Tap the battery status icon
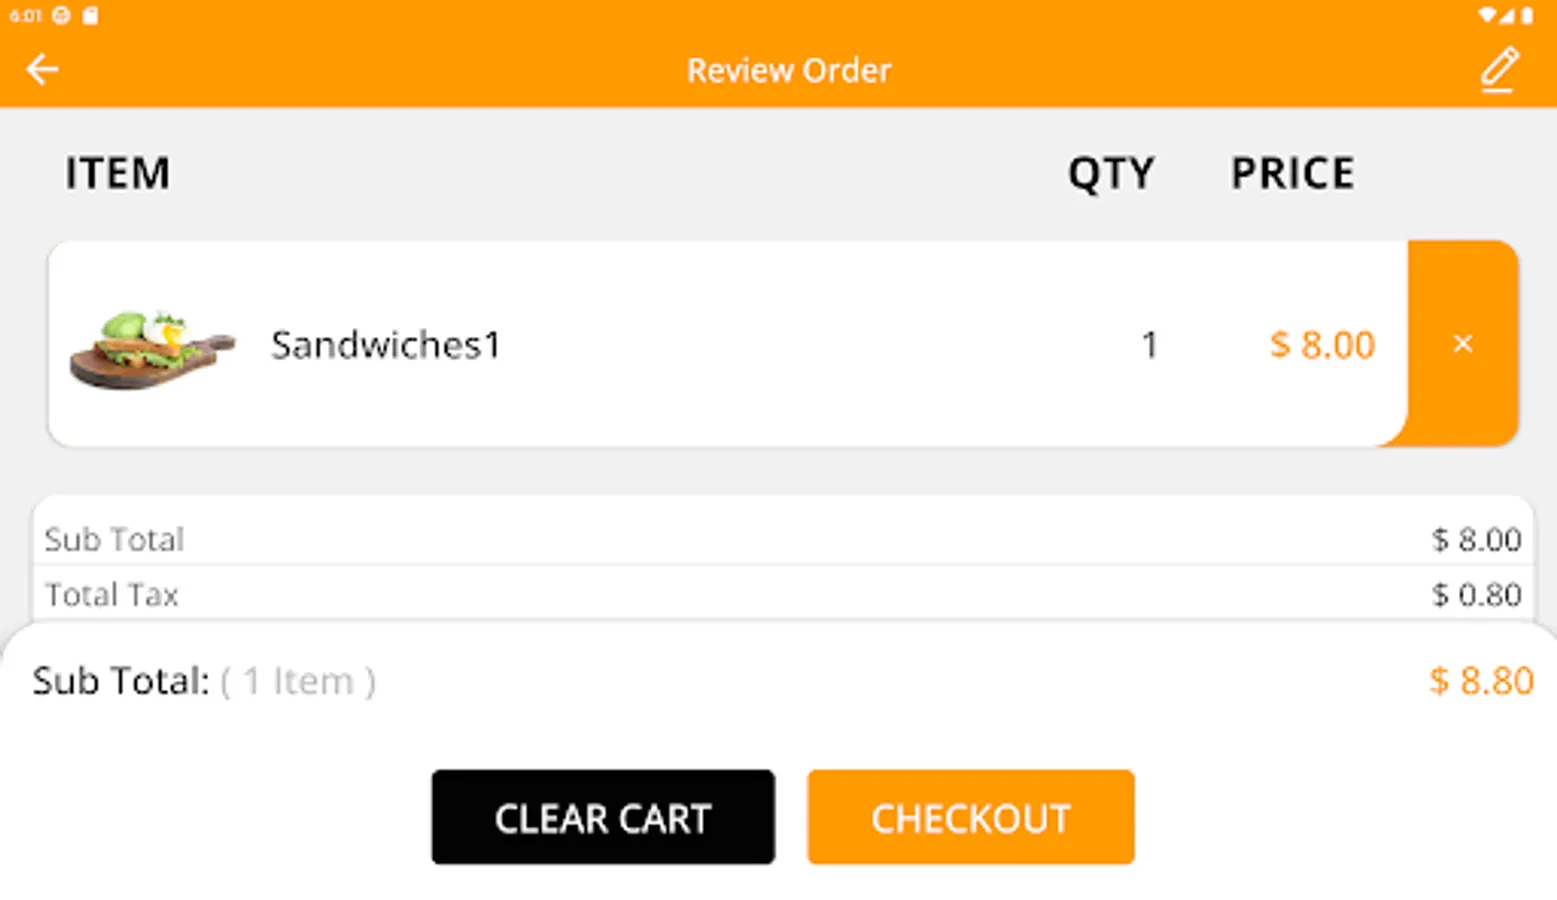This screenshot has width=1557, height=900. pos(1527,15)
